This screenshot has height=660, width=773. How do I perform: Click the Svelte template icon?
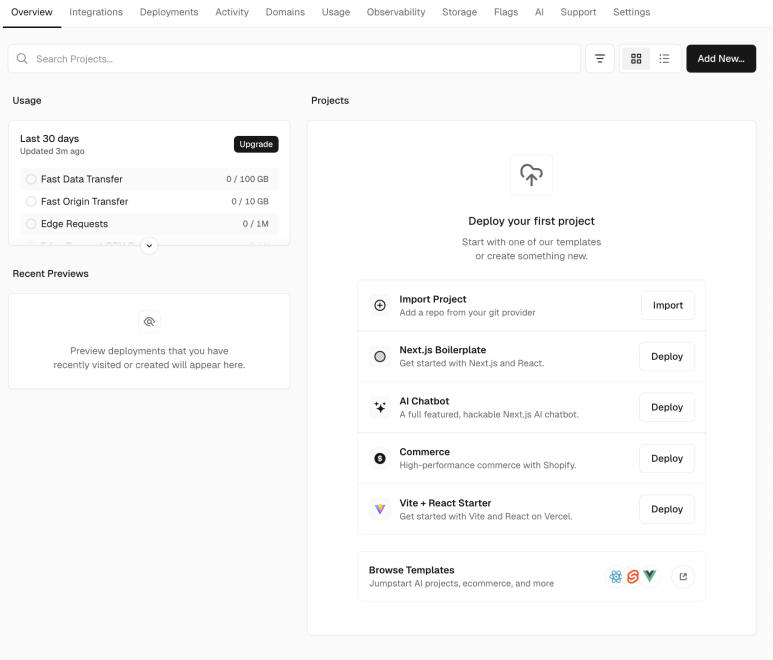633,576
